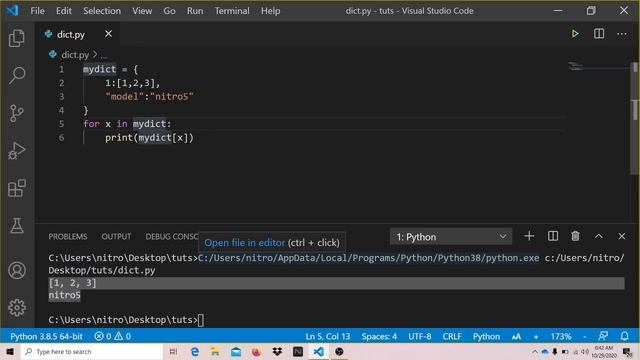640x360 pixels.
Task: Click the editor vertical scrollbar
Action: coord(635,118)
